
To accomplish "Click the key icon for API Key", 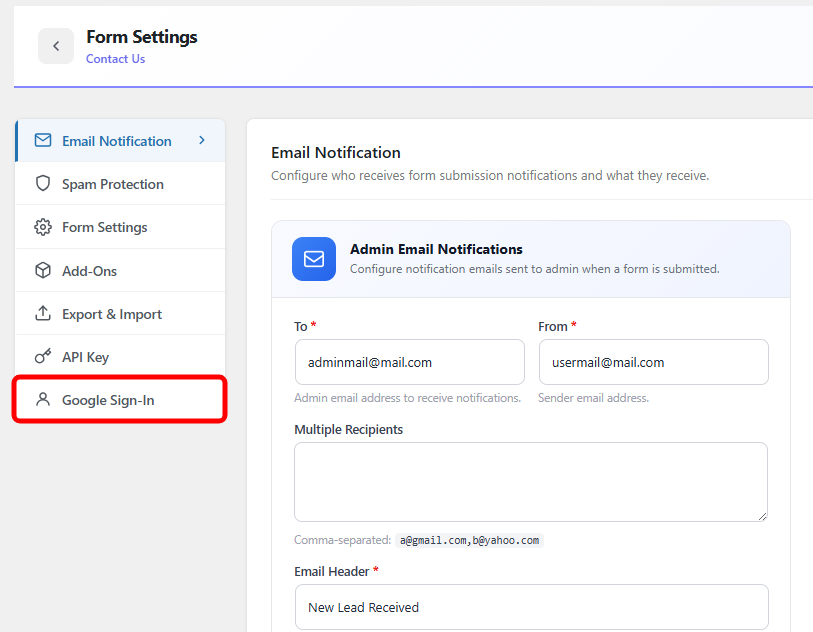I will point(43,357).
